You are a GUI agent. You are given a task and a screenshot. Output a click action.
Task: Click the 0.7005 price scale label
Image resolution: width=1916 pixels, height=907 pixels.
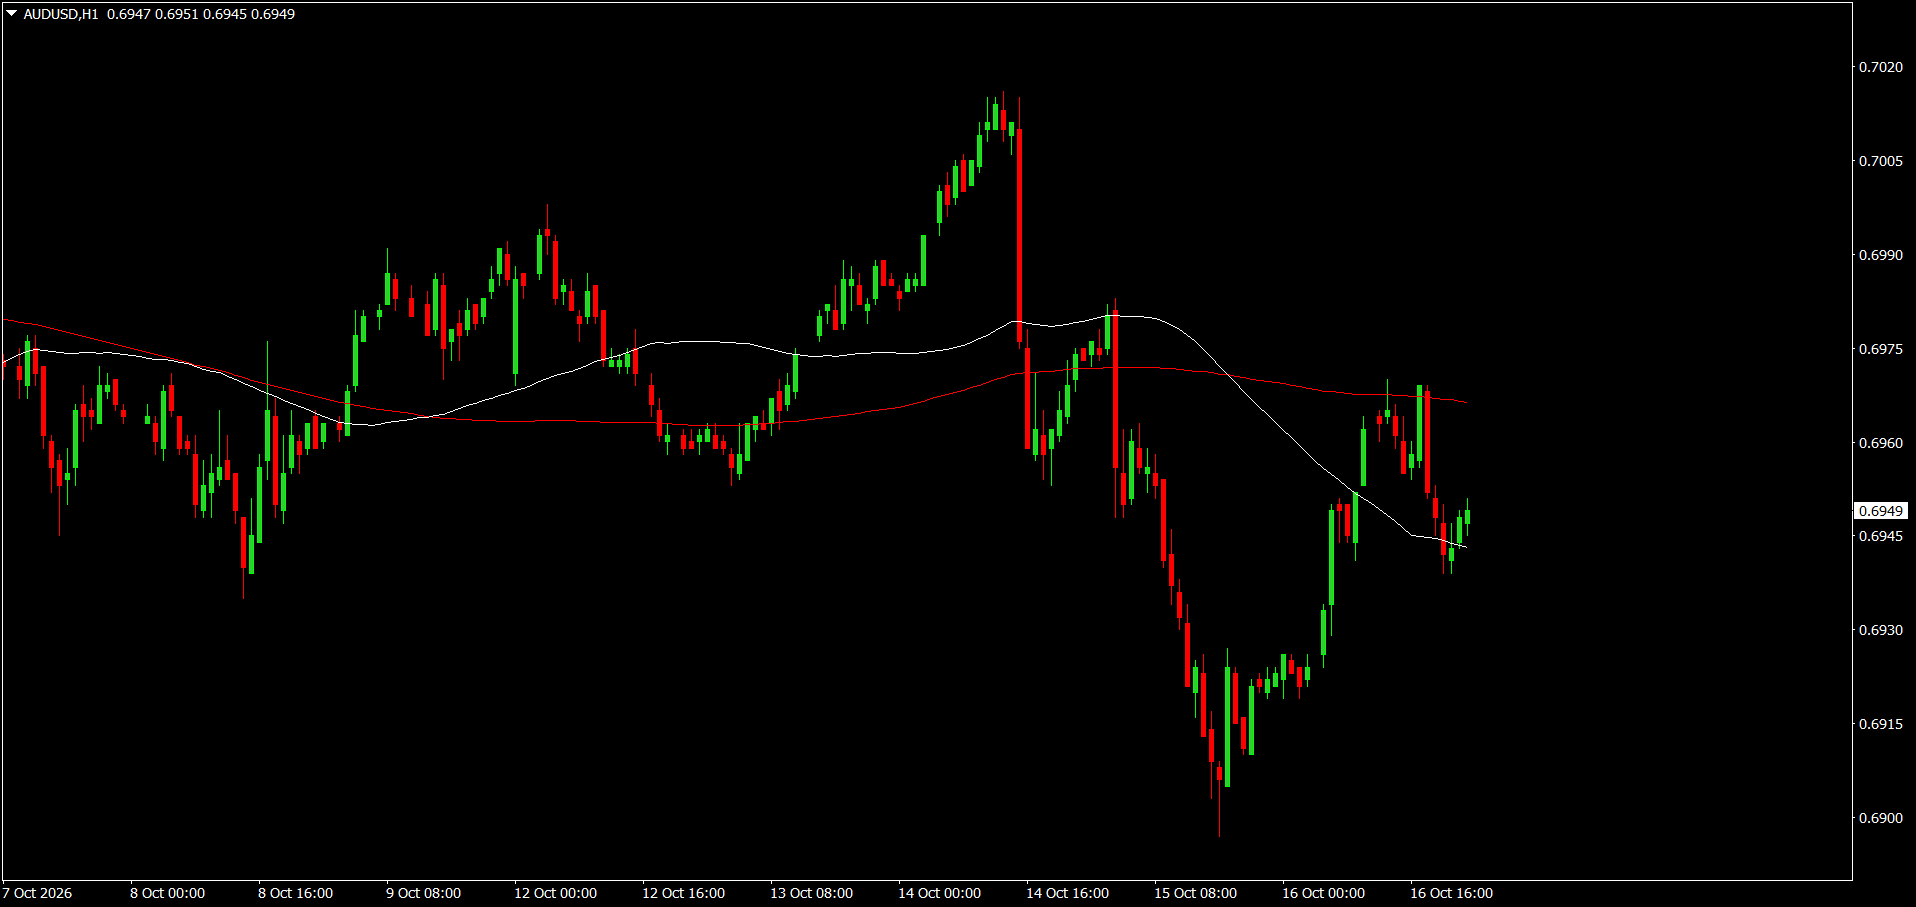click(1881, 161)
